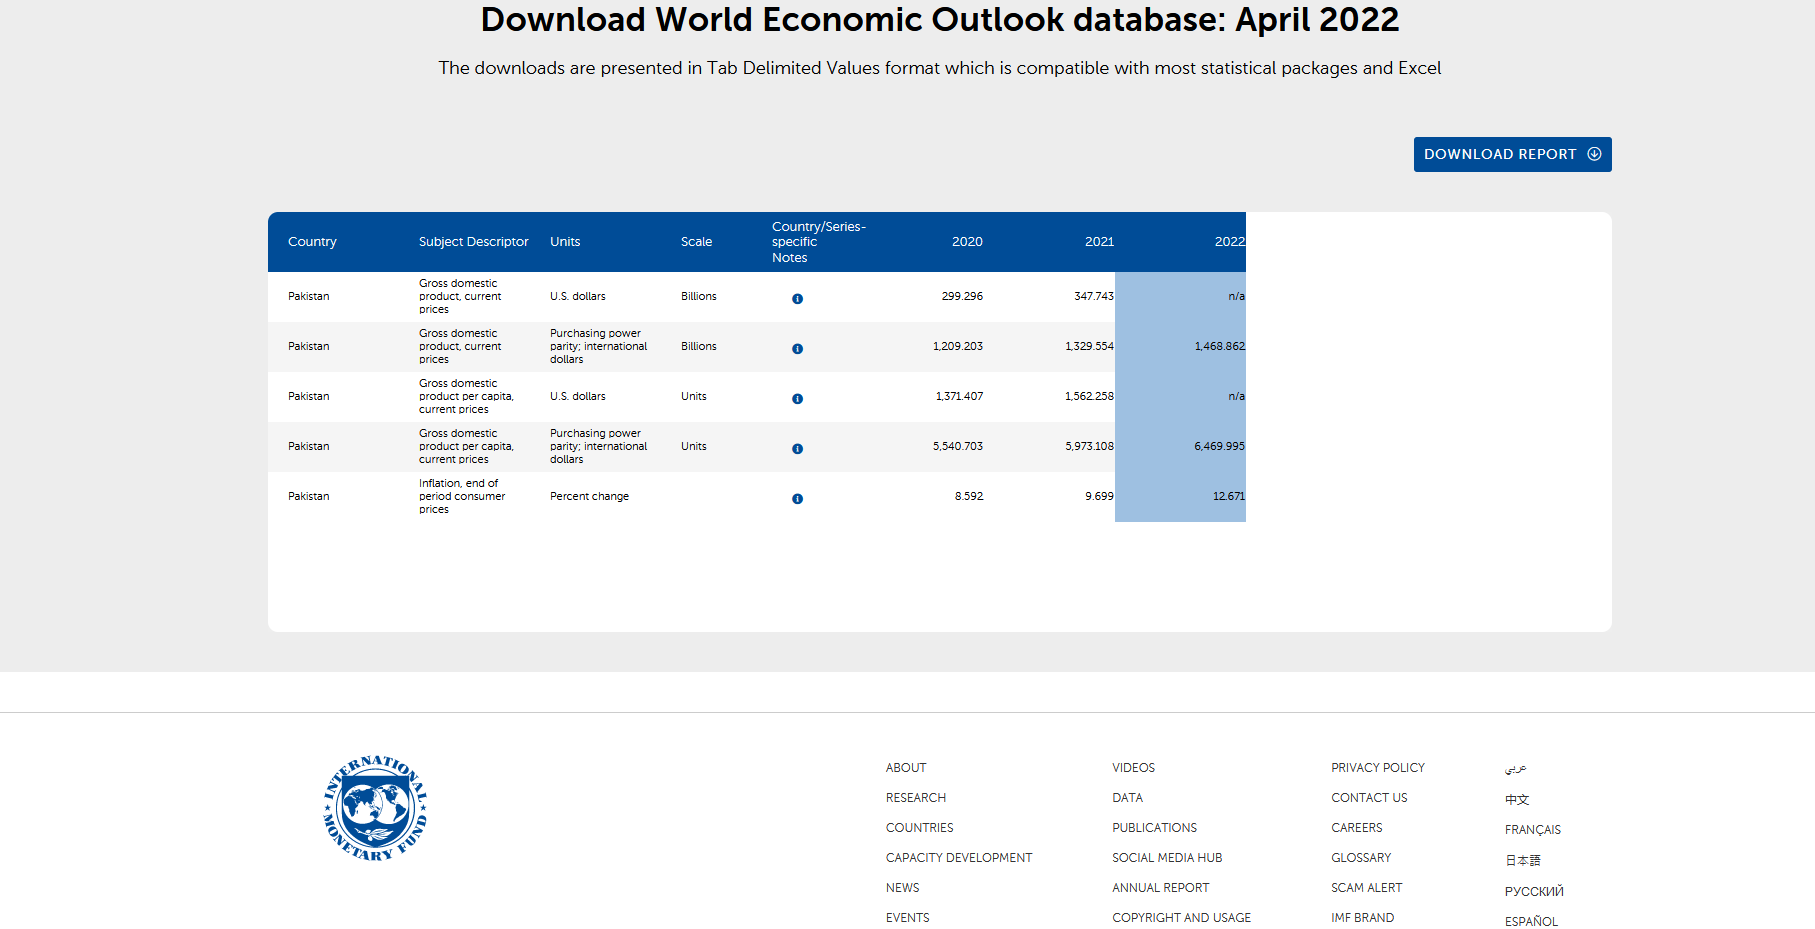The height and width of the screenshot is (929, 1815).
Task: Open the Social Media Hub link
Action: click(1167, 858)
